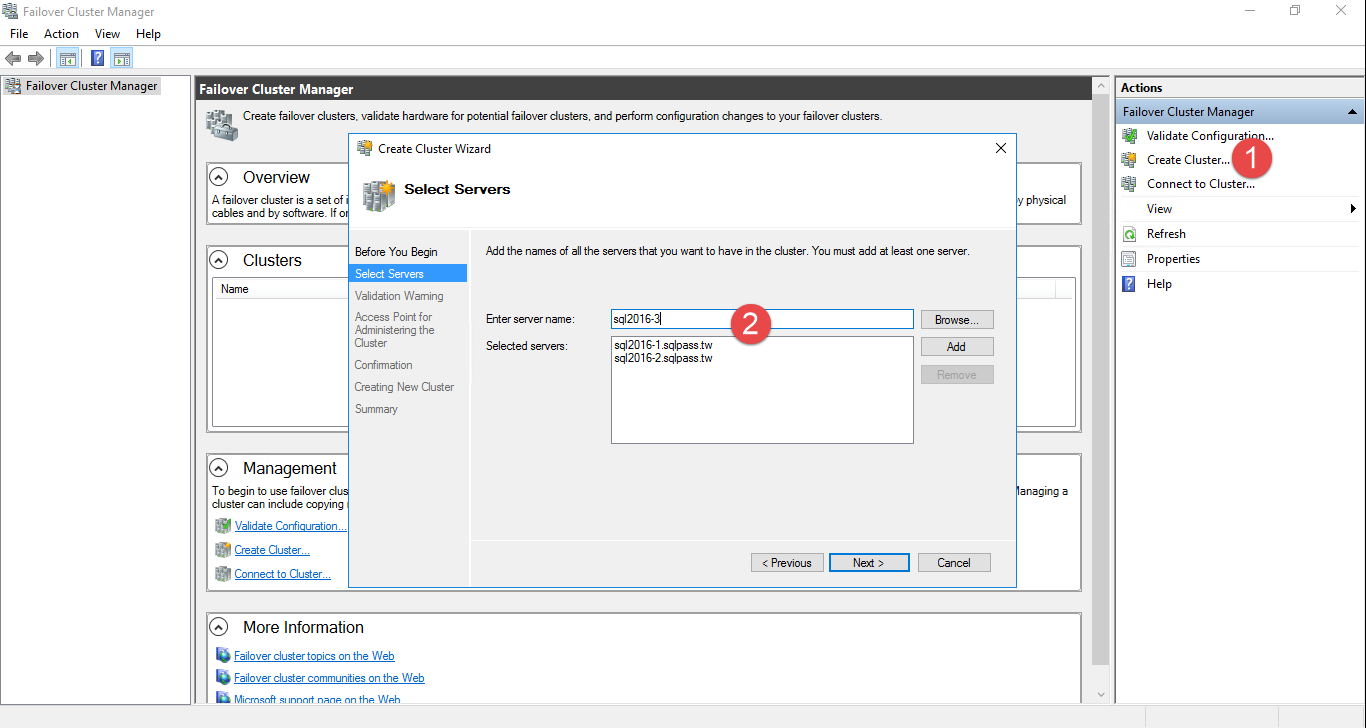This screenshot has height=728, width=1366.
Task: Collapse the Management section
Action: coord(219,468)
